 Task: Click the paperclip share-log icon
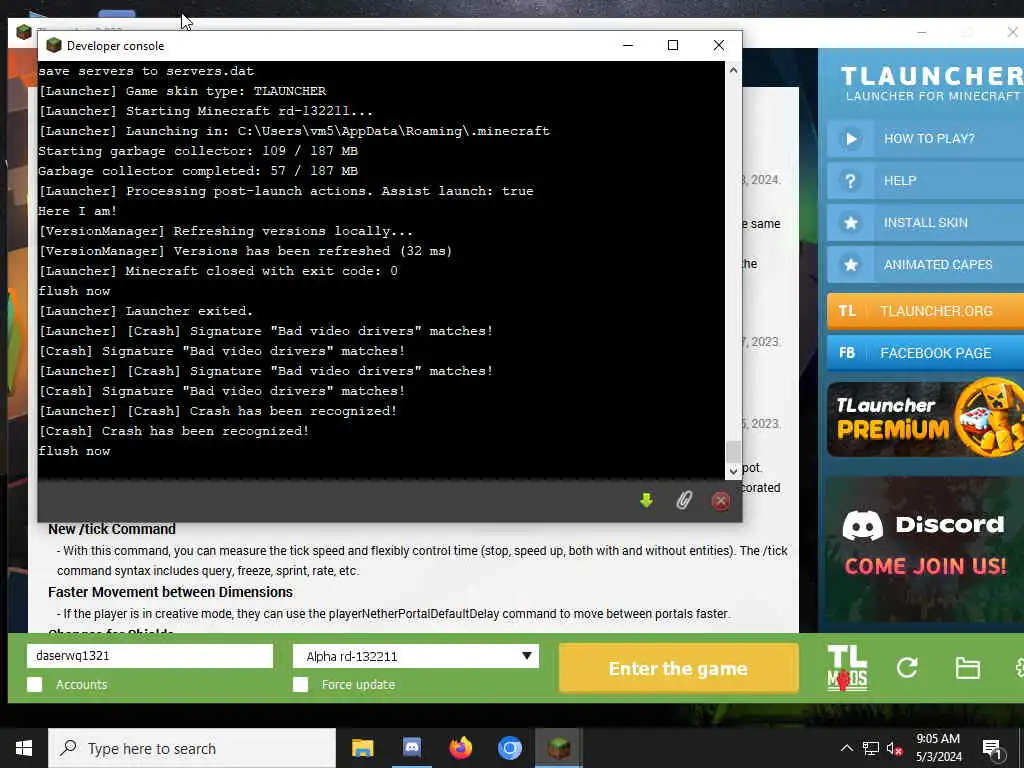[684, 501]
